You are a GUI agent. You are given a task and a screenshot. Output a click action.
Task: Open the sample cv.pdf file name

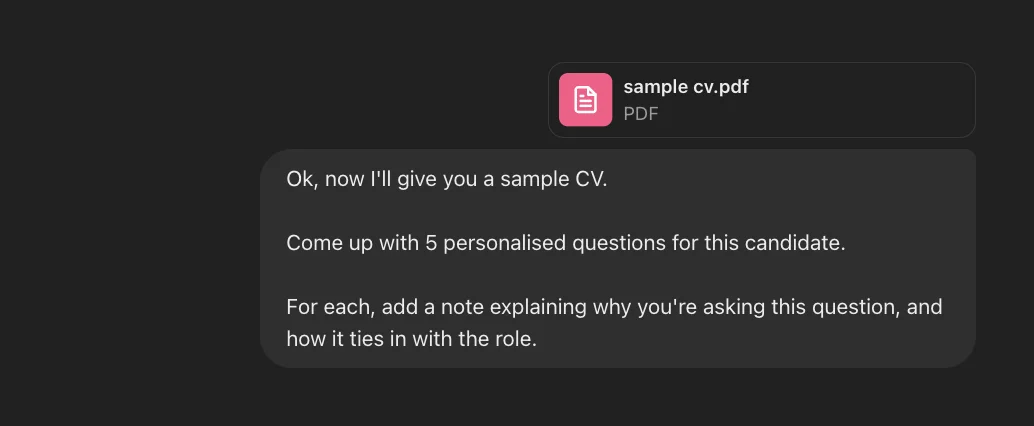(686, 87)
